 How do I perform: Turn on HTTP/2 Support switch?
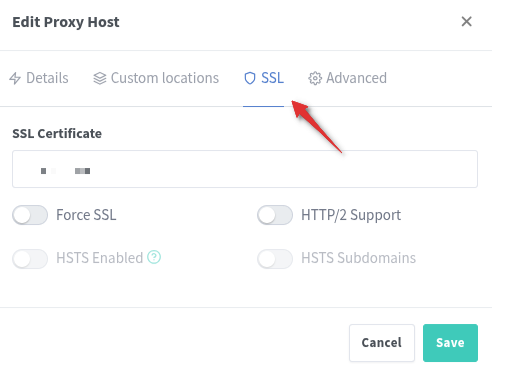tap(275, 215)
